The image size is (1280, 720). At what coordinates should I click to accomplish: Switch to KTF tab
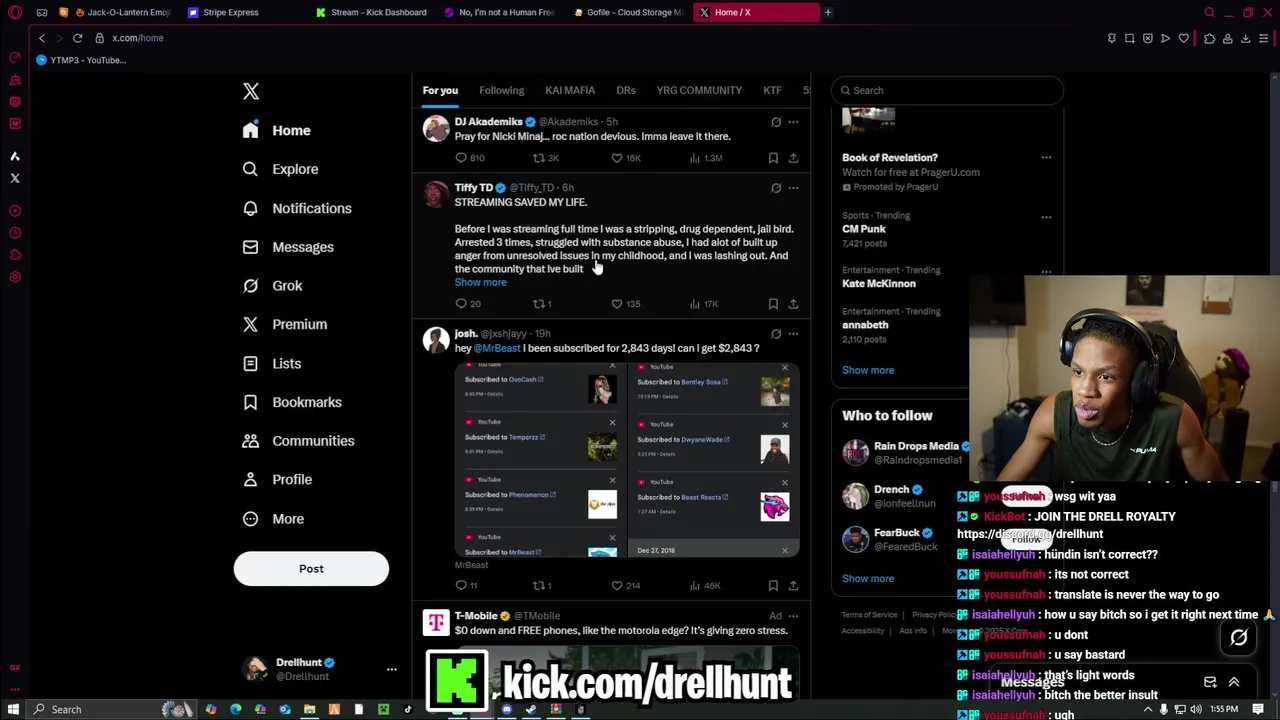pos(772,90)
